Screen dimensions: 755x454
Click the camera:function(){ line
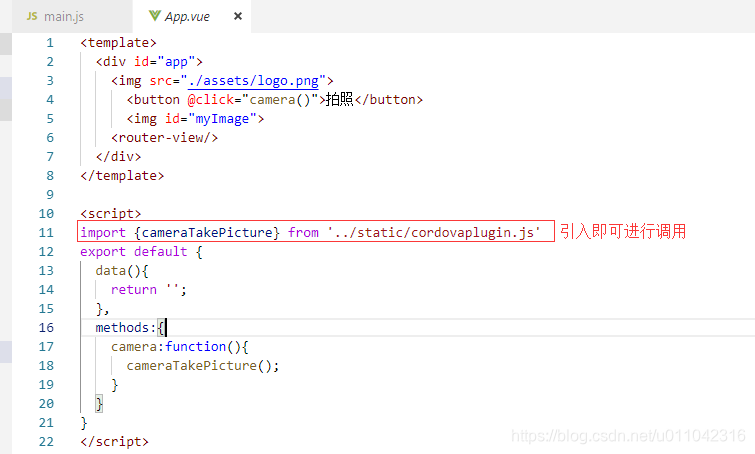(180, 347)
